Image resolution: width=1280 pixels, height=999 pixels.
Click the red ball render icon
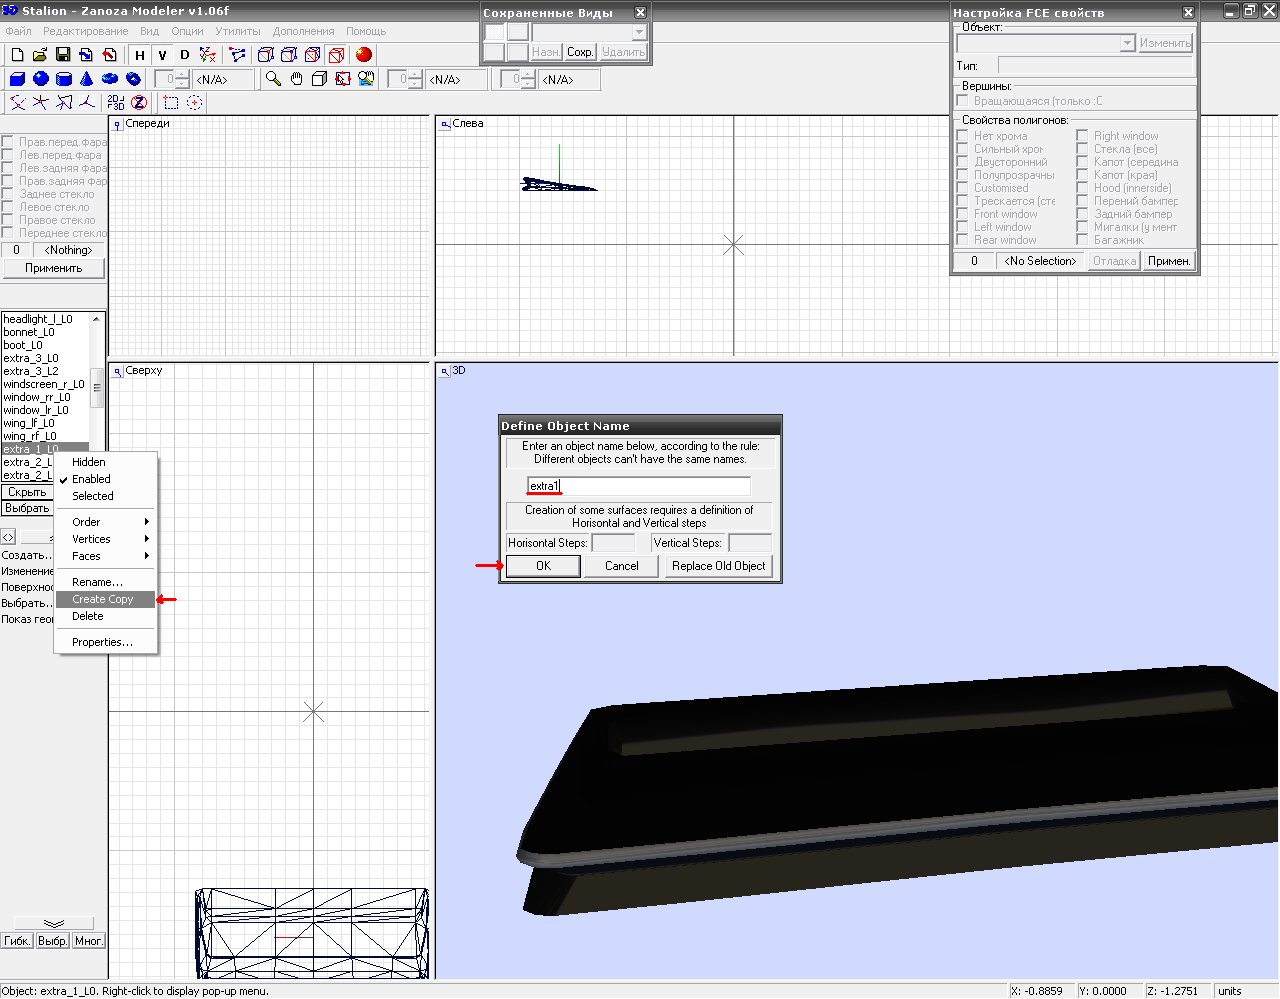(363, 55)
